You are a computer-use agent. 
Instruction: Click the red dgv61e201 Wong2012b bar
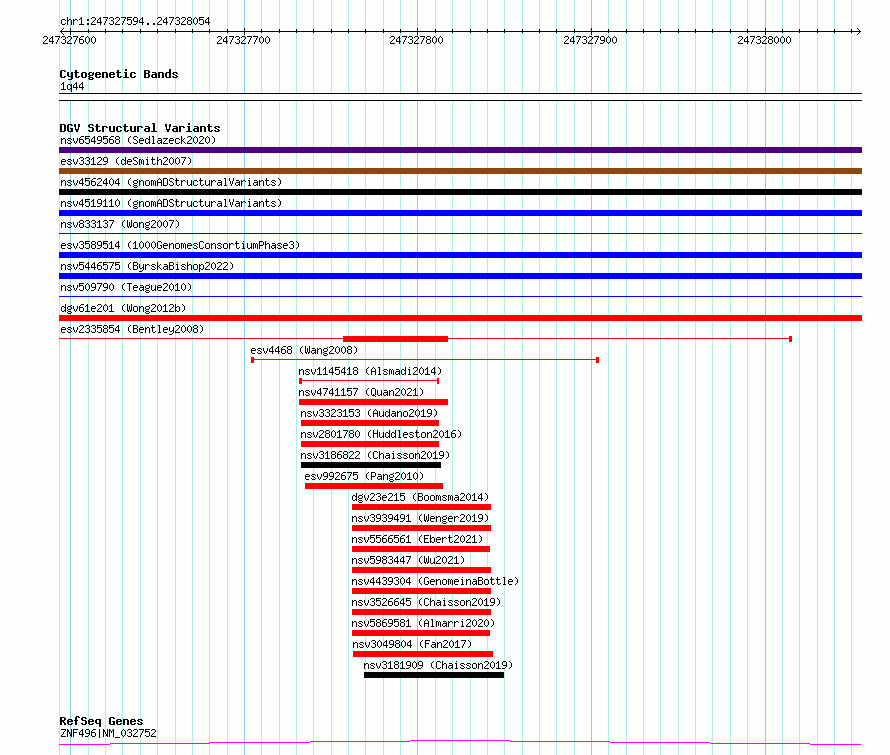click(460, 318)
